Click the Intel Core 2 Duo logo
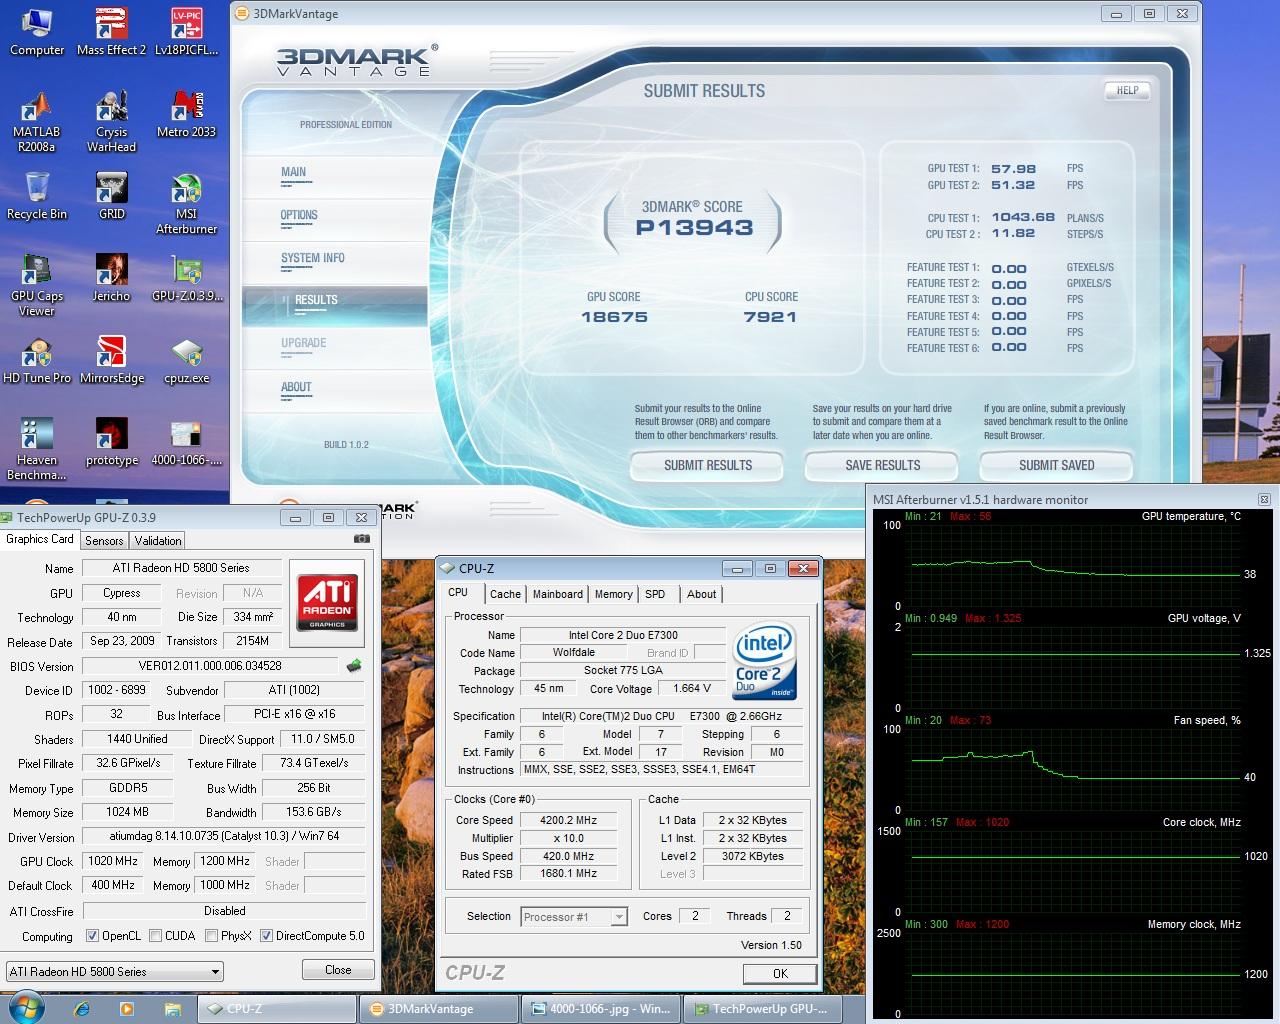This screenshot has height=1024, width=1280. [764, 660]
